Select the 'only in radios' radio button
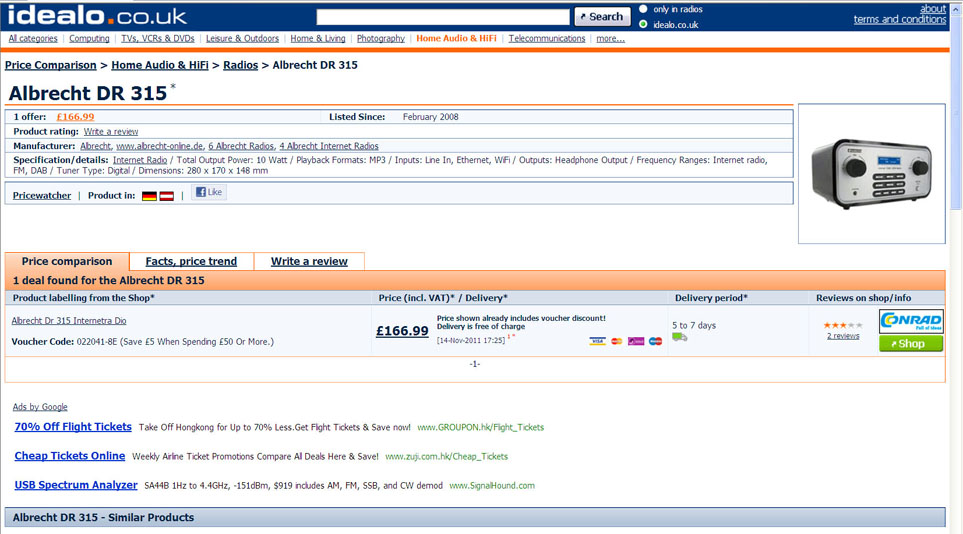This screenshot has height=534, width=963. point(643,9)
